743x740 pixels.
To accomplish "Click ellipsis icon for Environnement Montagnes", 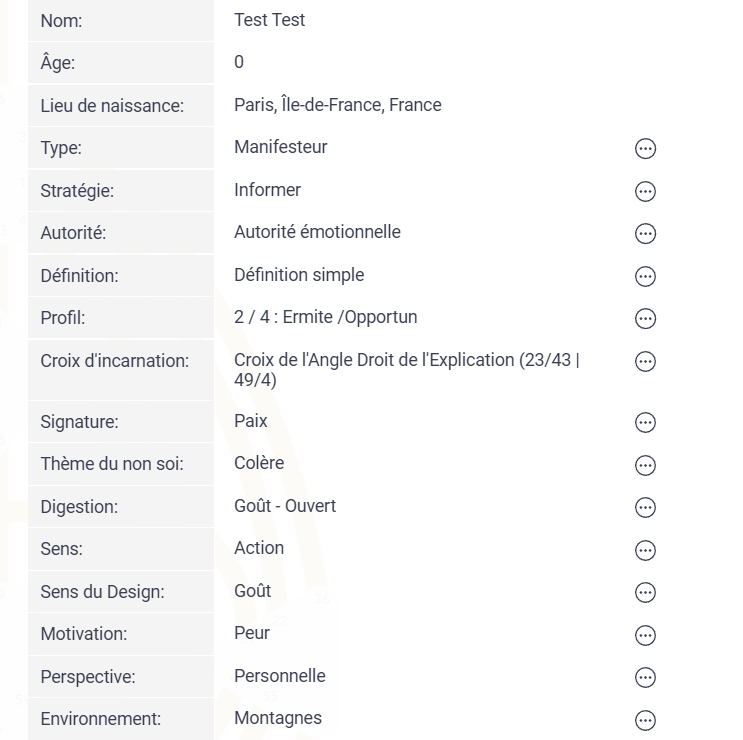I will (x=645, y=720).
